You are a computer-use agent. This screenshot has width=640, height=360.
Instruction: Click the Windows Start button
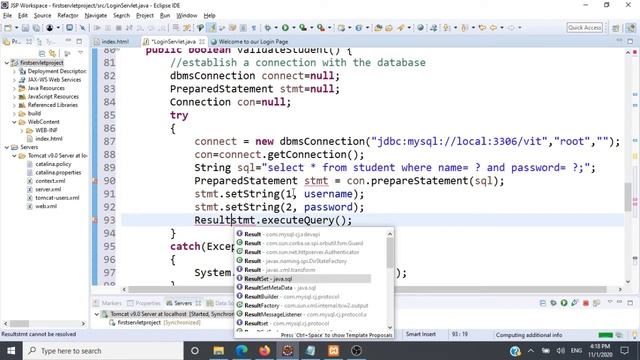(11, 351)
